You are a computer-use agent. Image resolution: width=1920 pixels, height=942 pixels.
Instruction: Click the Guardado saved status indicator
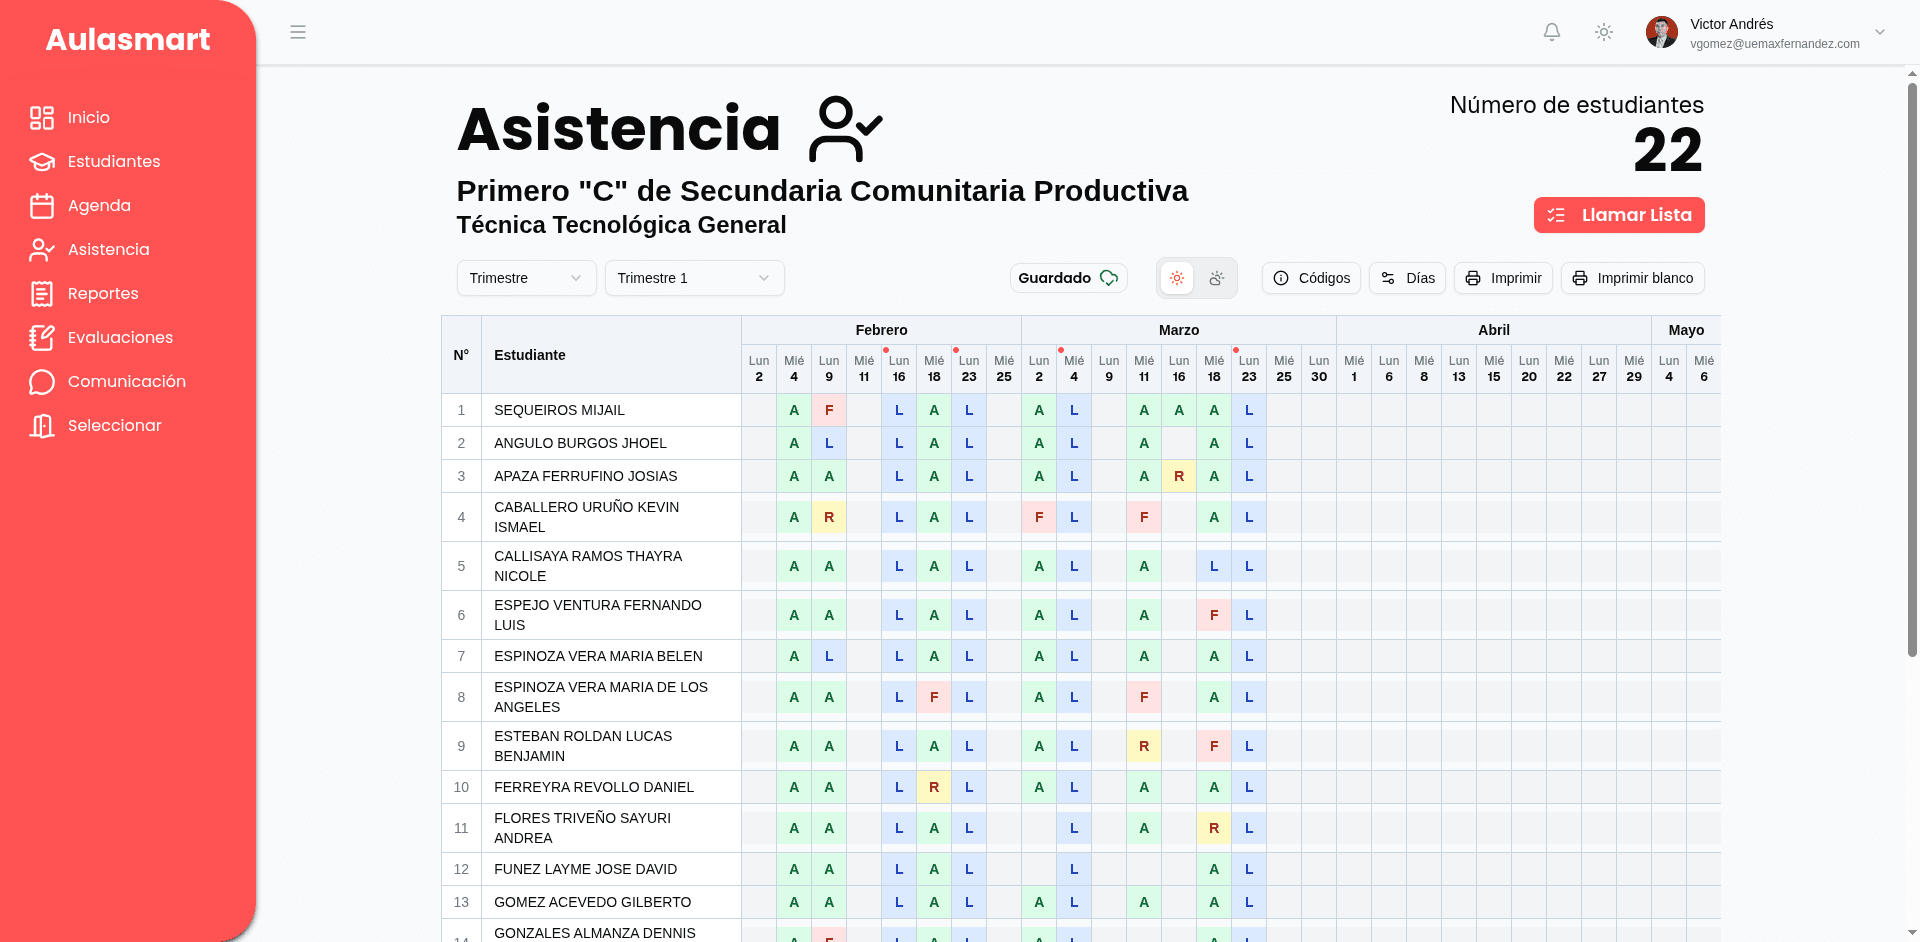1068,278
